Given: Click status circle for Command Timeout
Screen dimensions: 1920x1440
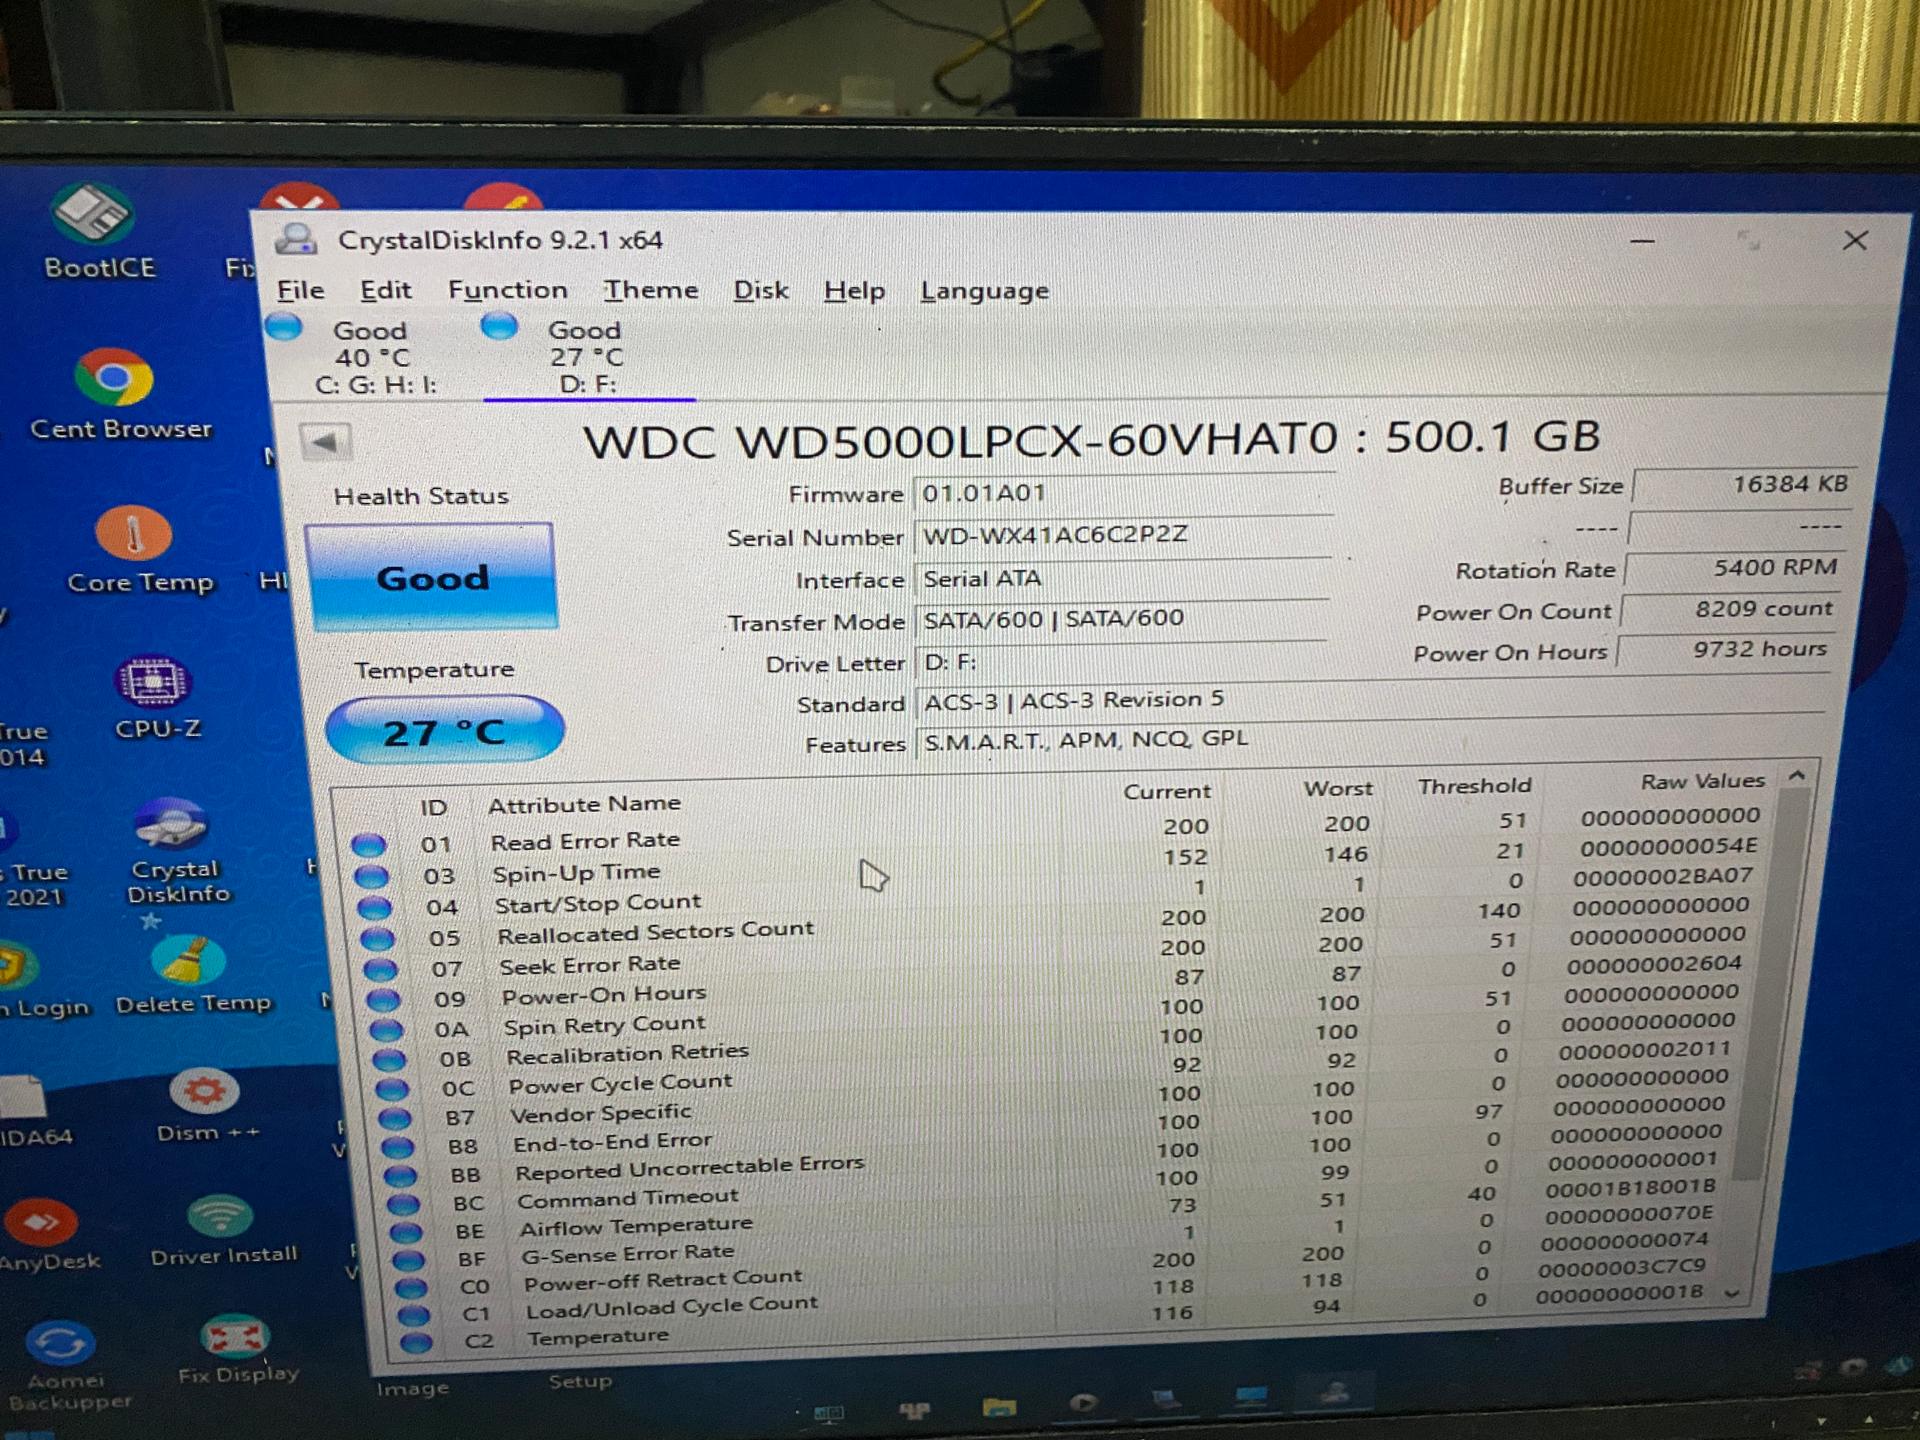Looking at the screenshot, I should [x=402, y=1203].
